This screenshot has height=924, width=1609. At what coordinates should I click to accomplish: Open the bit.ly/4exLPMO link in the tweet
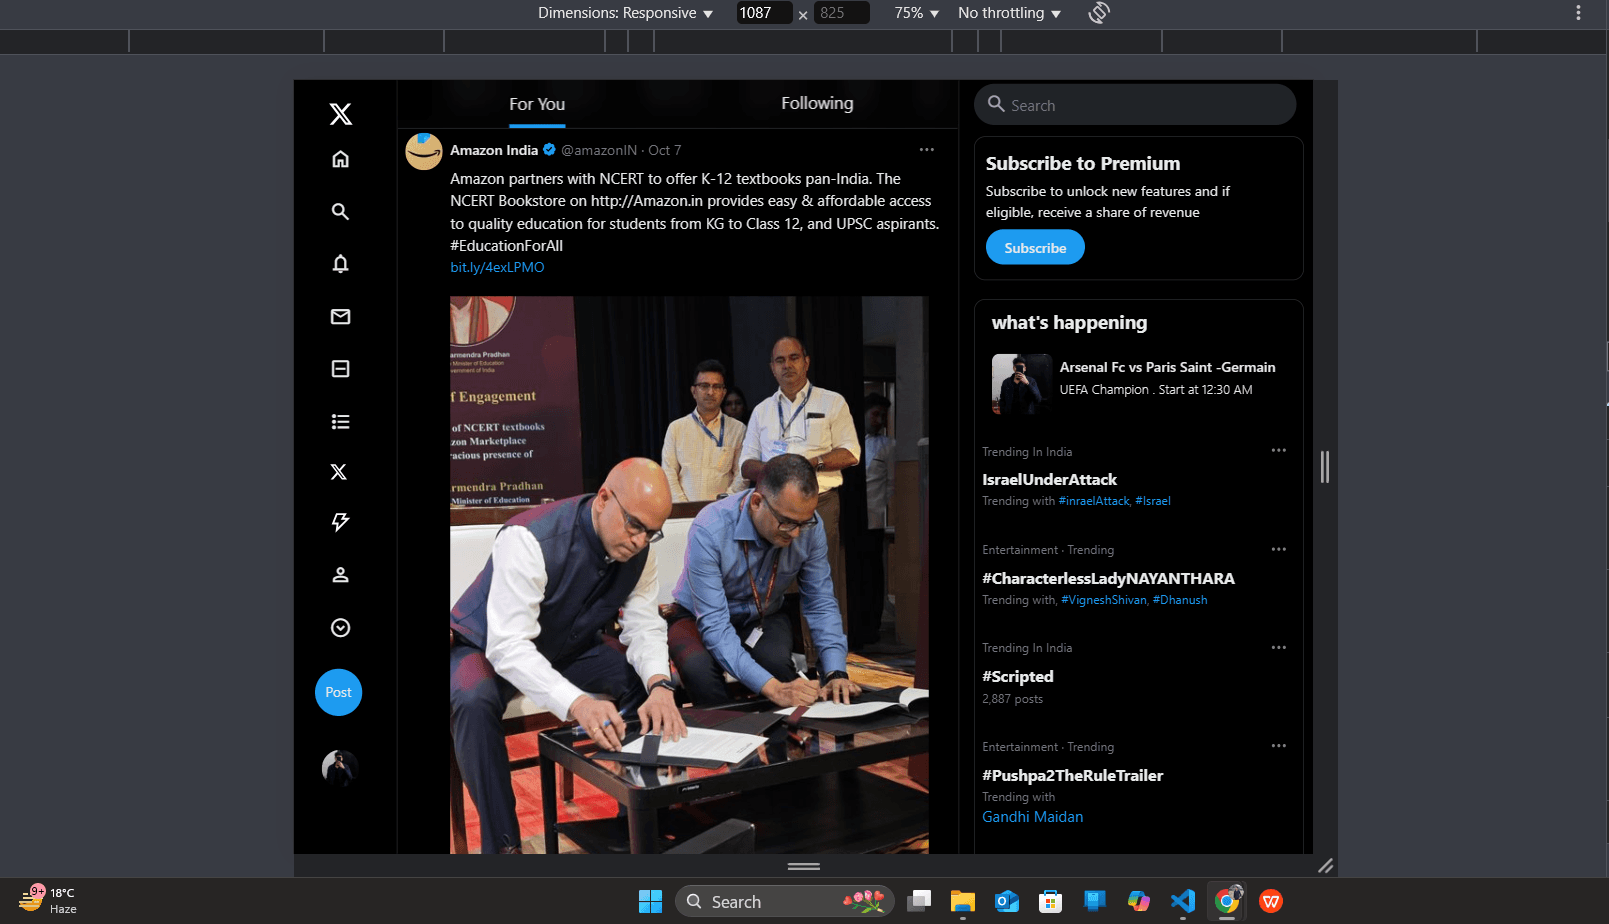[x=497, y=268]
